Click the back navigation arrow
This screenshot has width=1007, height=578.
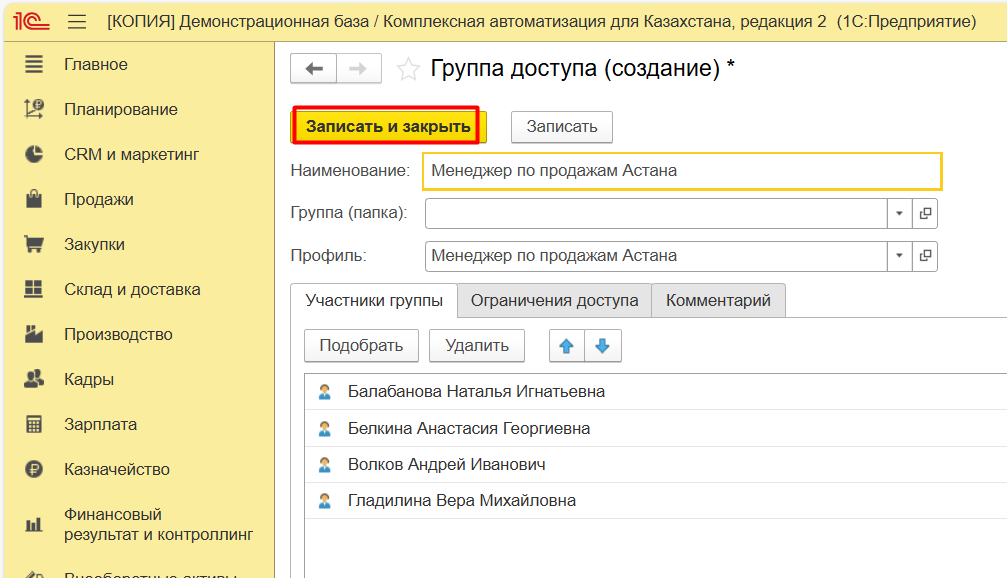314,68
